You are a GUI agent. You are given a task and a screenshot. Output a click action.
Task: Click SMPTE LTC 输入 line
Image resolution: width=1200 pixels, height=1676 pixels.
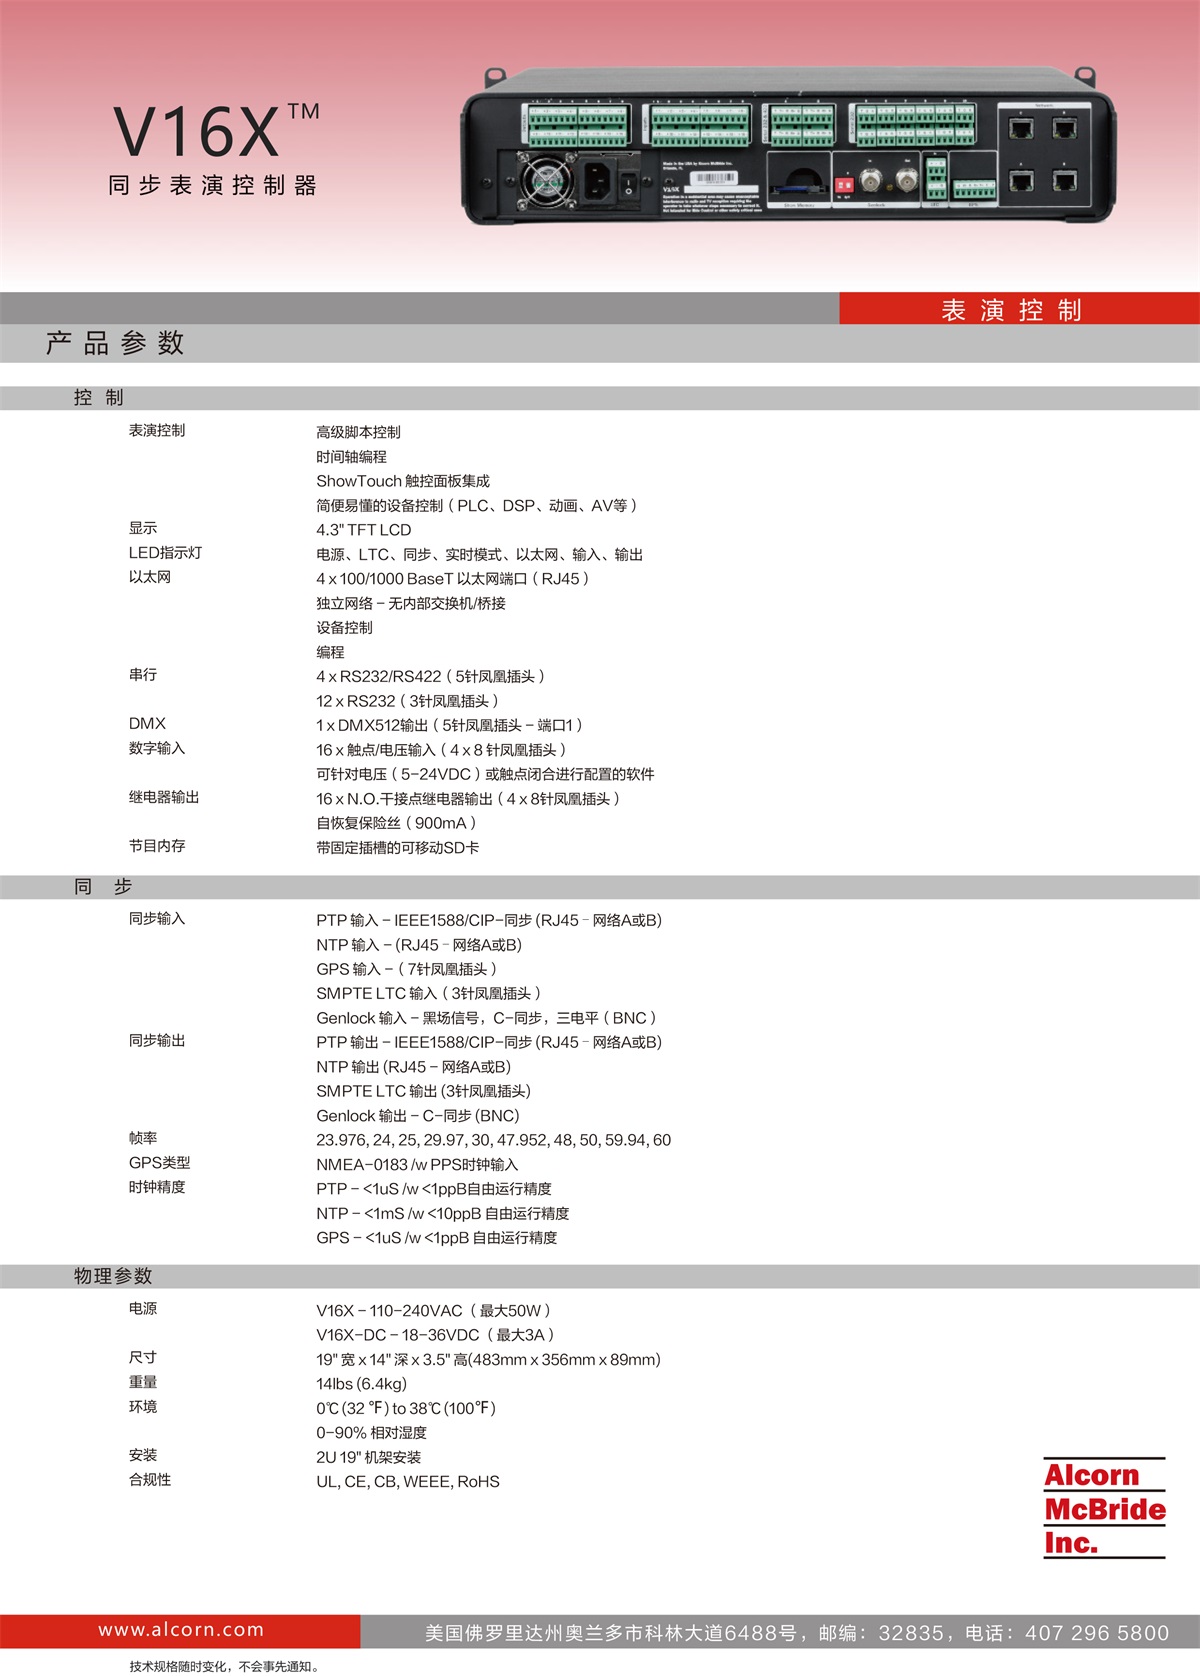coord(429,993)
